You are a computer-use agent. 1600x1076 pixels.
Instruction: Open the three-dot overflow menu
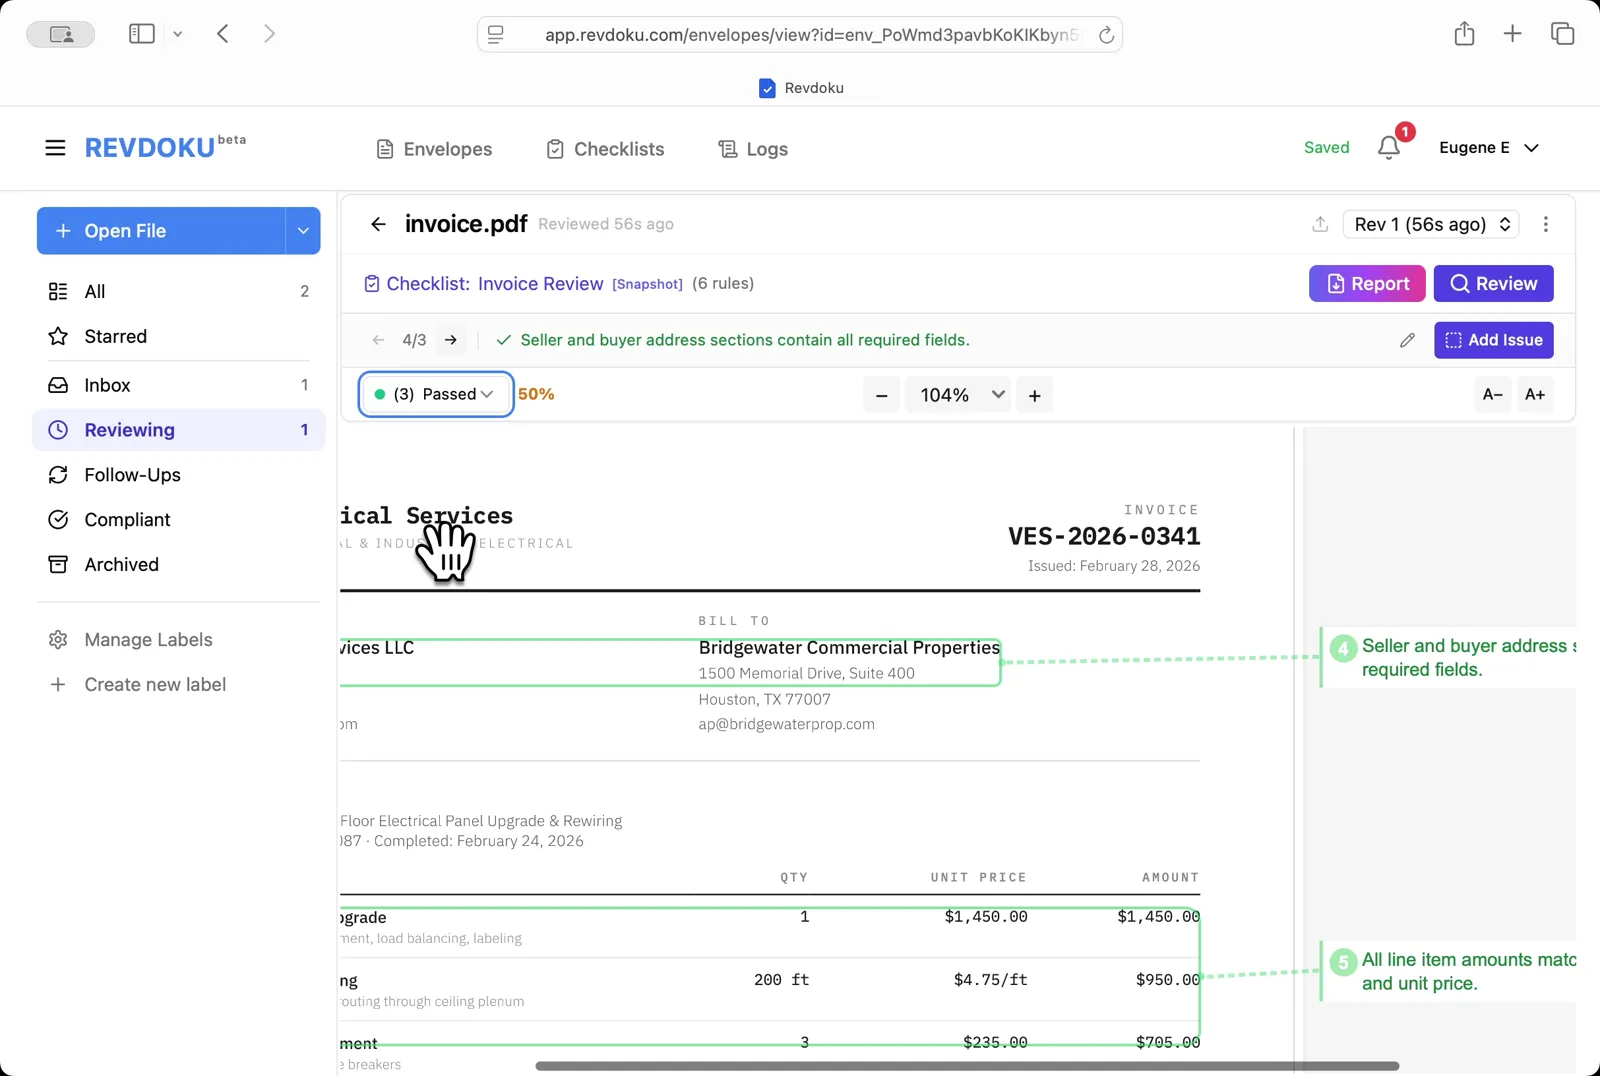[x=1545, y=224]
